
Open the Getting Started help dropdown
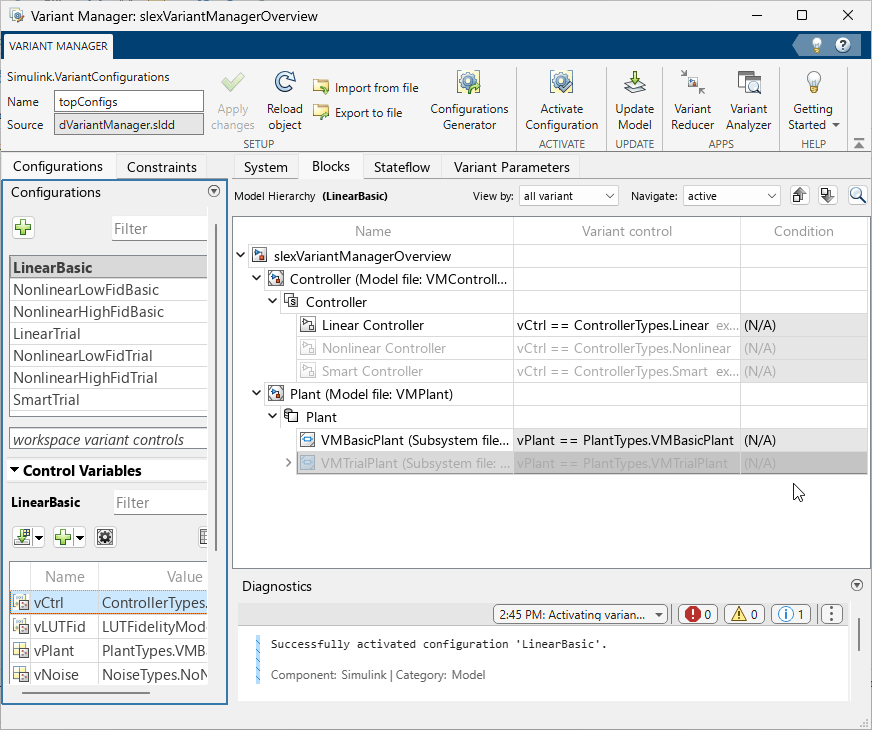pos(813,101)
